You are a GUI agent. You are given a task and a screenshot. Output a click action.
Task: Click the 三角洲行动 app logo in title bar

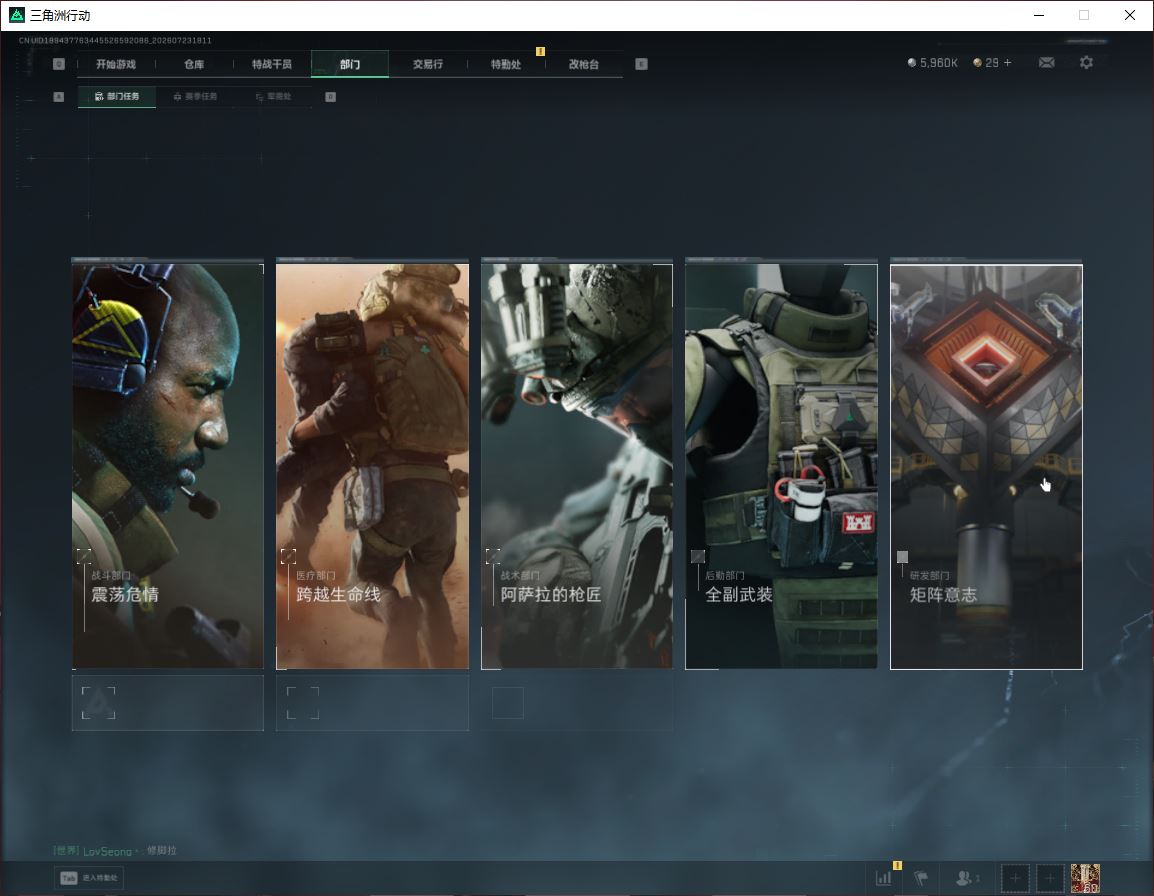pos(16,15)
